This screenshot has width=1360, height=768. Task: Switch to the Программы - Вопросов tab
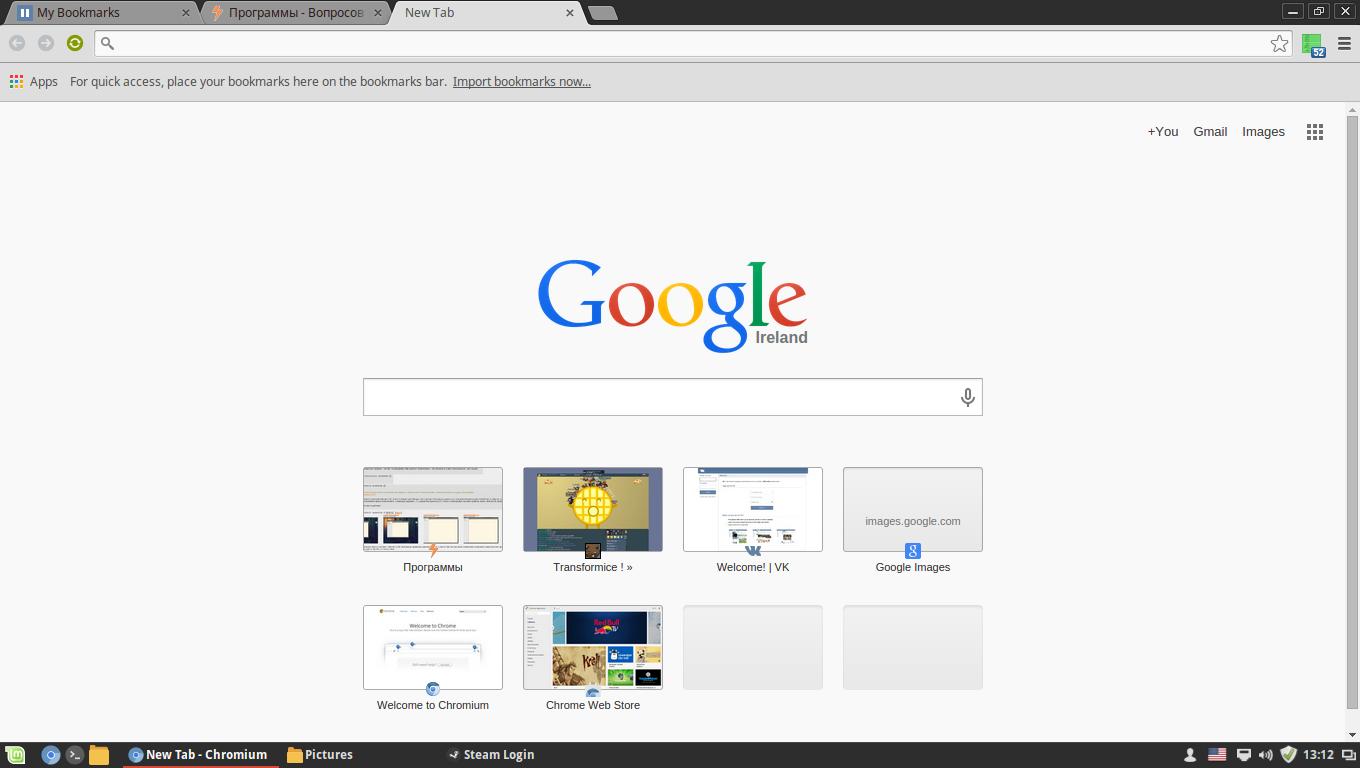295,13
